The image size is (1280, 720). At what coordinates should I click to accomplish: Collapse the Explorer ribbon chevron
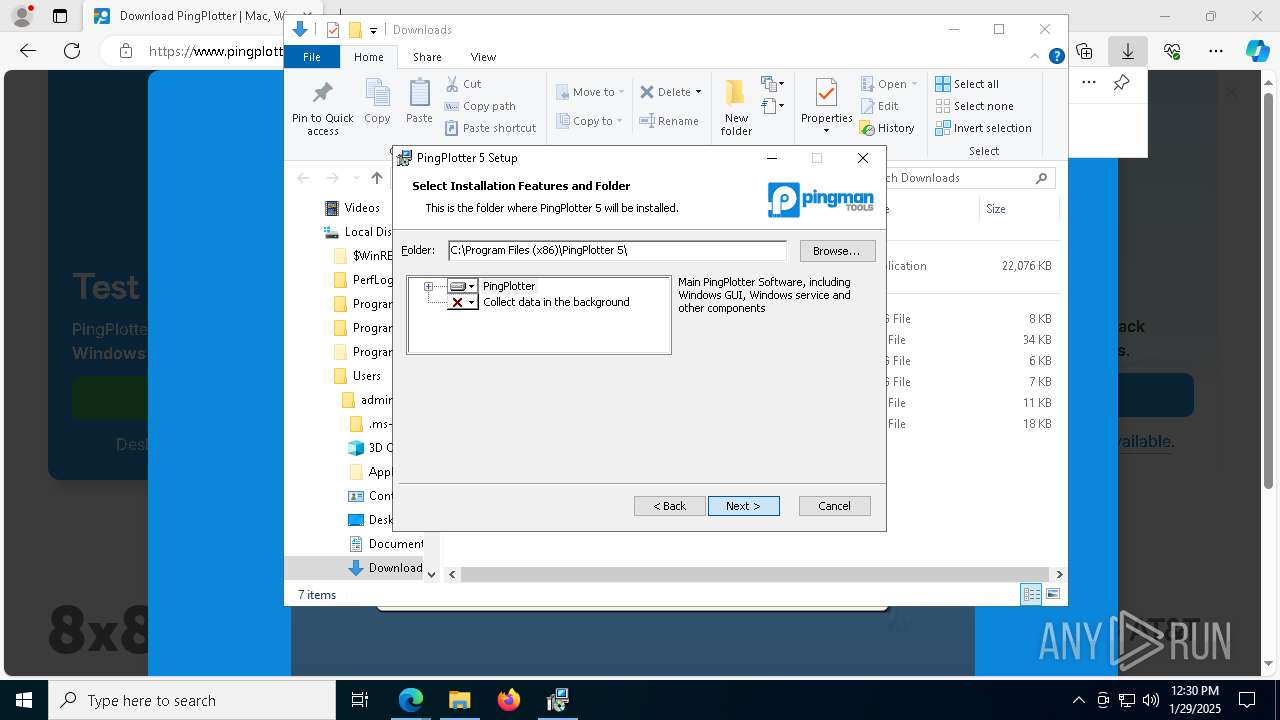click(1036, 57)
